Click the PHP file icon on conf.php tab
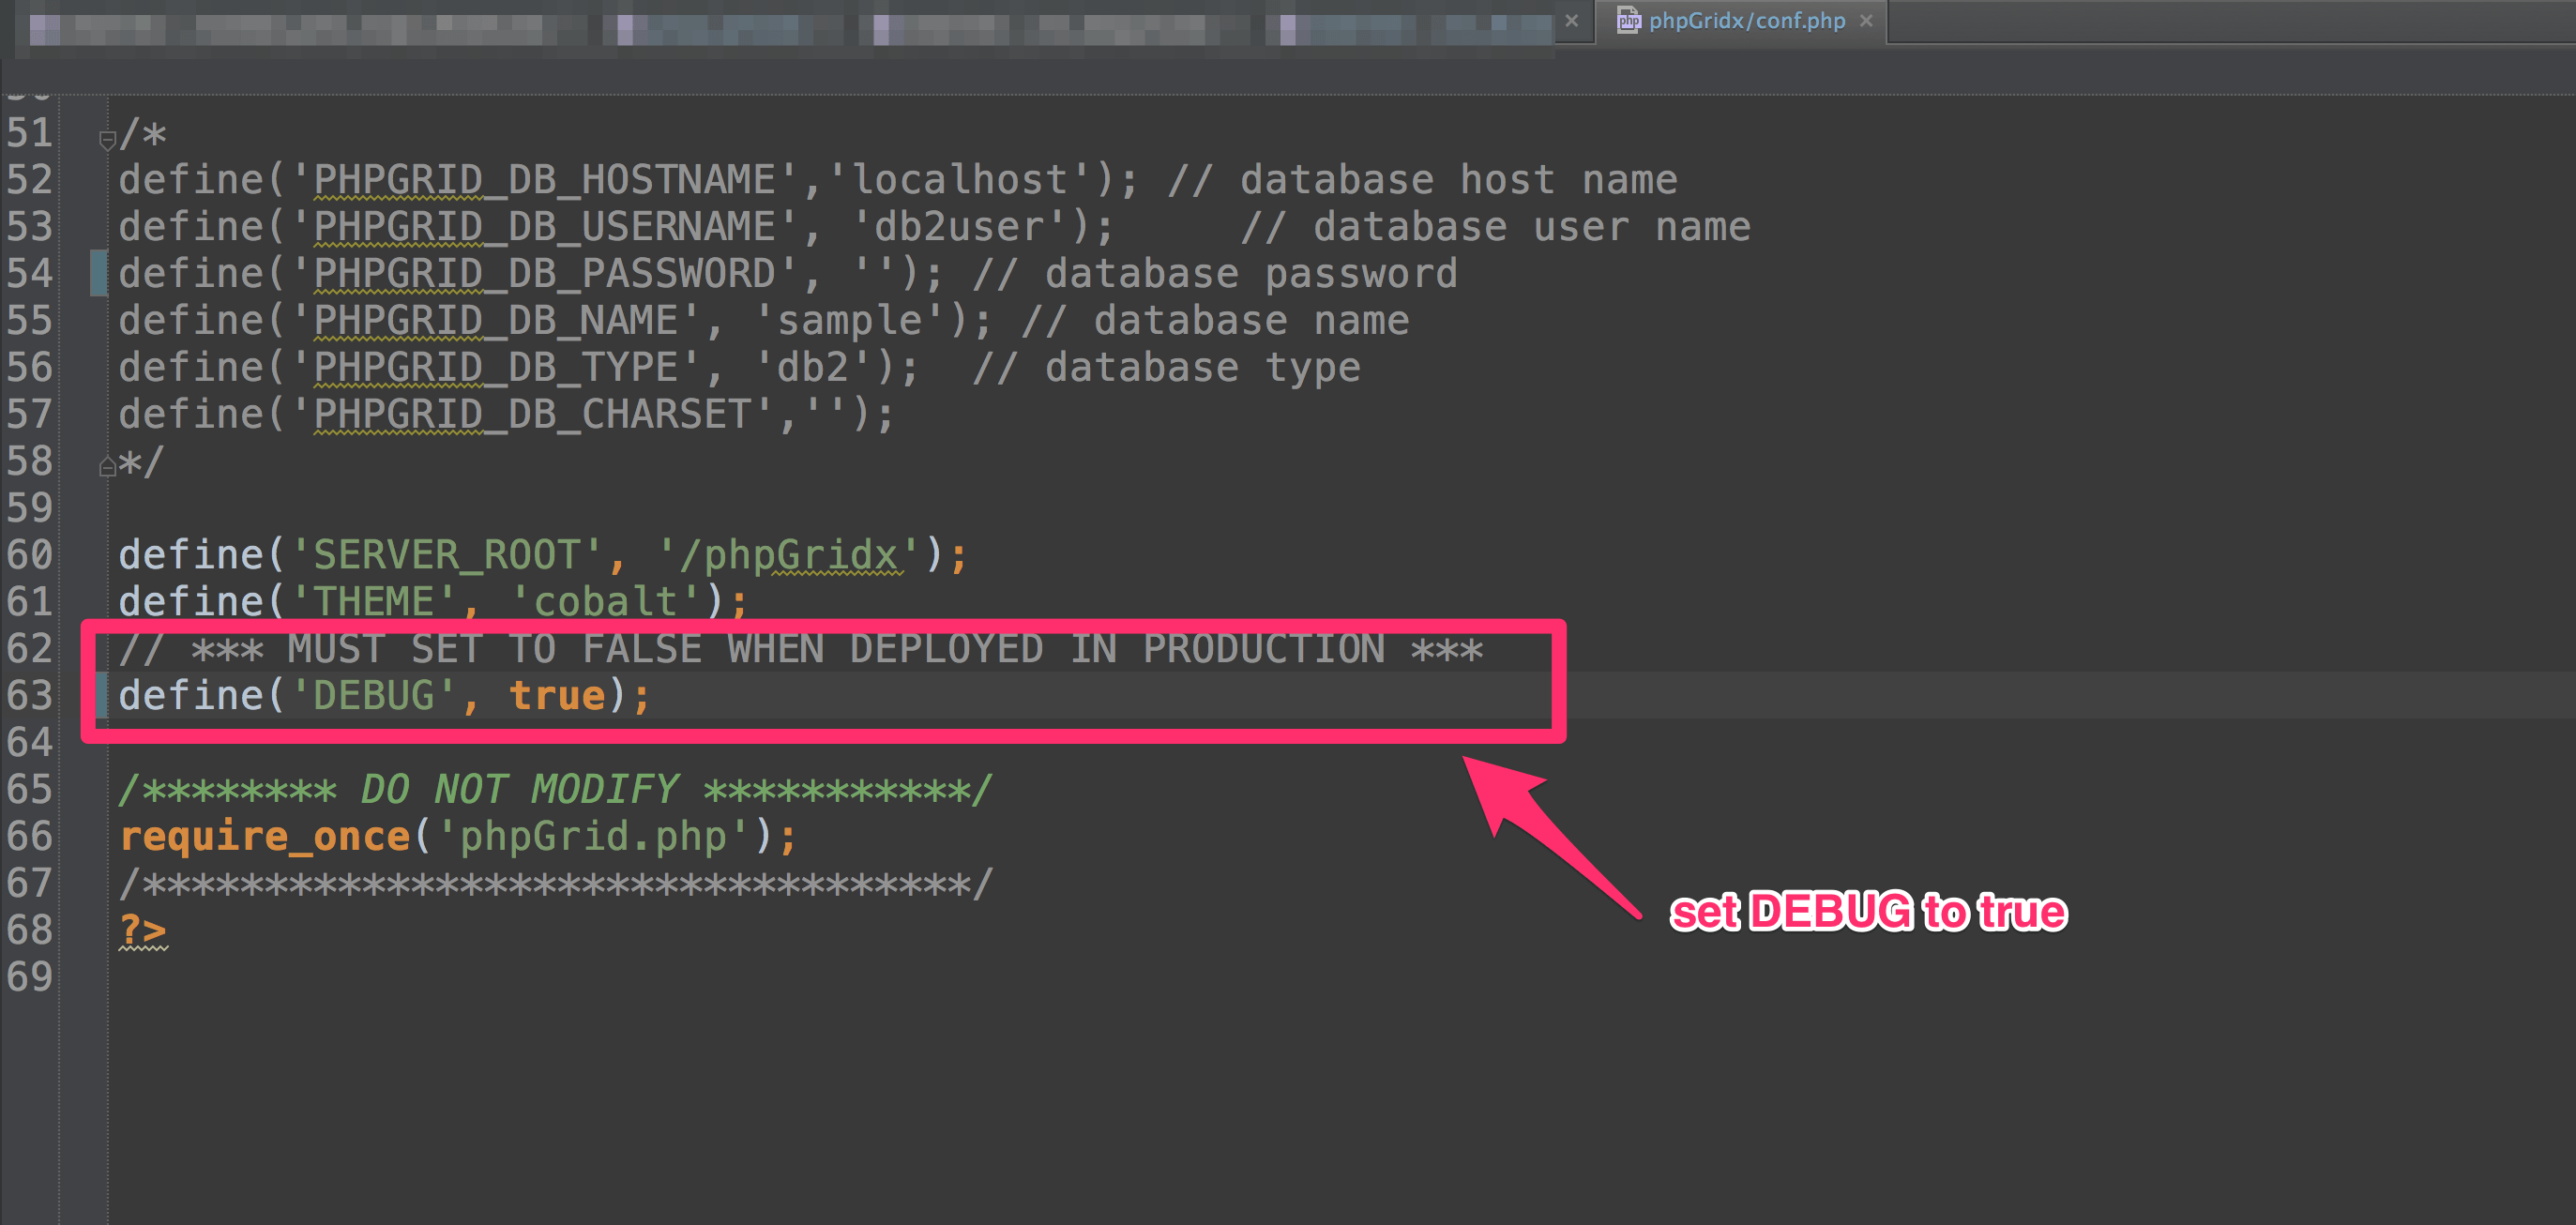This screenshot has height=1225, width=2576. click(1628, 21)
